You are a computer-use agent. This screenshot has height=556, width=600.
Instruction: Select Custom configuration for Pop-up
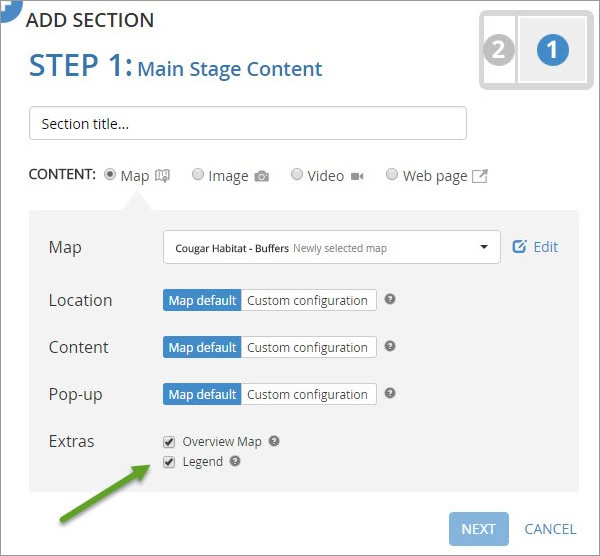308,394
